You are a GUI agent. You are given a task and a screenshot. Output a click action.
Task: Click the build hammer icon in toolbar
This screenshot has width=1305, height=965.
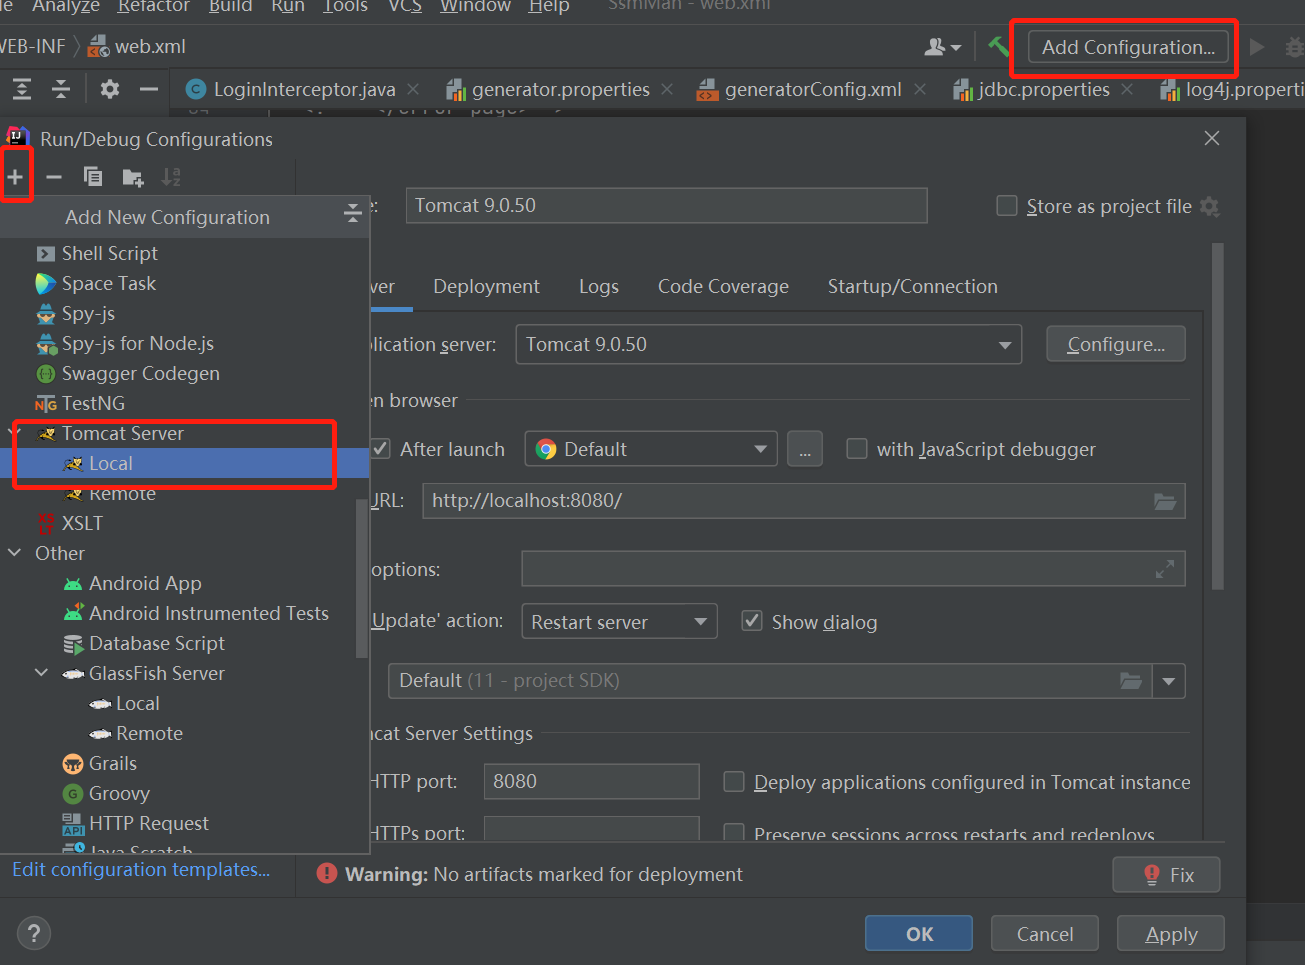point(998,46)
